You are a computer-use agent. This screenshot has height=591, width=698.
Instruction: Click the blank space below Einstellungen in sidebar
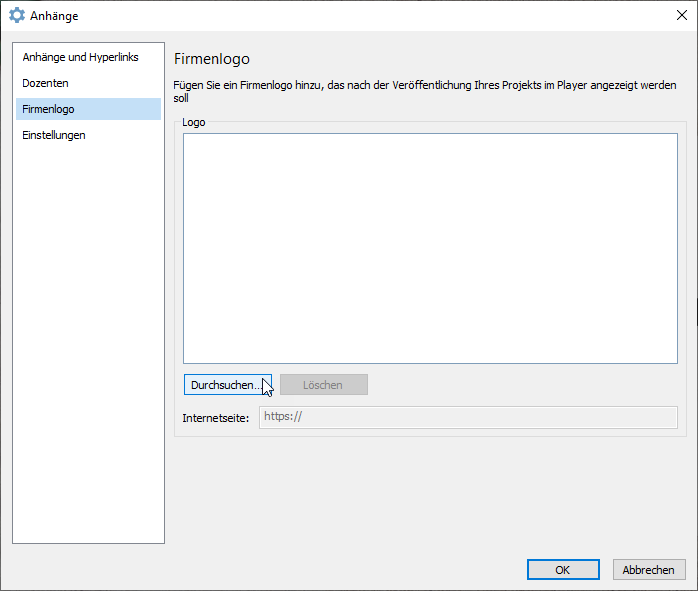[x=88, y=340]
